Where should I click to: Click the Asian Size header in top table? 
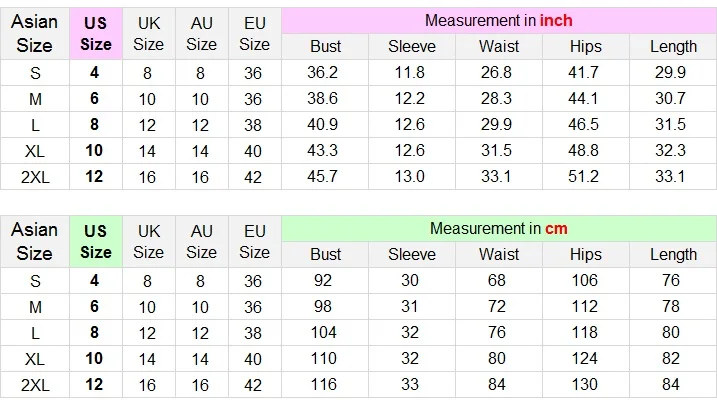35,33
